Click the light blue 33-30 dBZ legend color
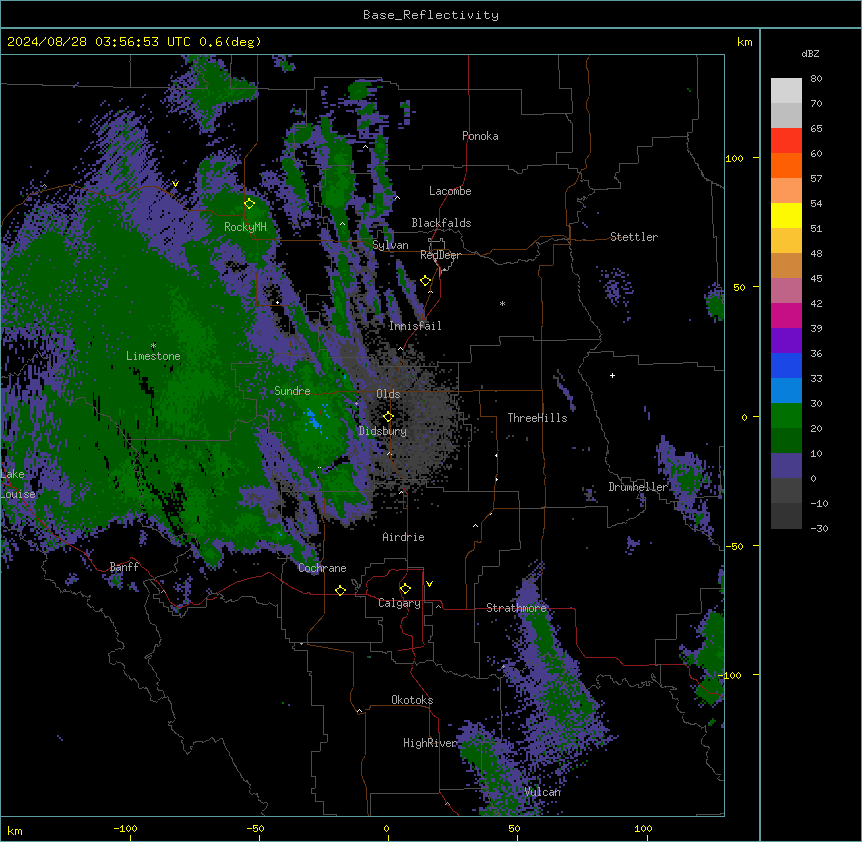This screenshot has width=862, height=842. click(x=786, y=391)
